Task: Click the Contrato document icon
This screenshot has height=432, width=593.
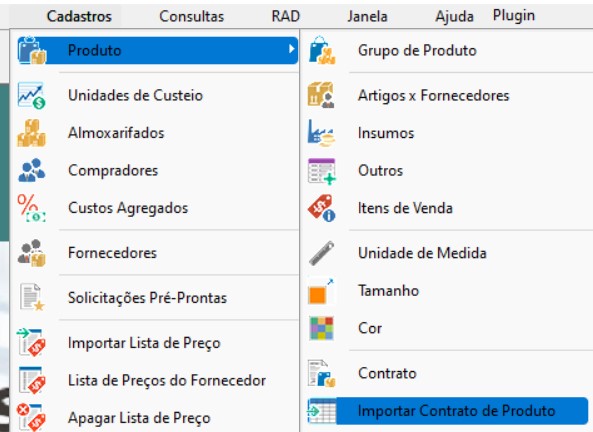Action: (x=321, y=373)
